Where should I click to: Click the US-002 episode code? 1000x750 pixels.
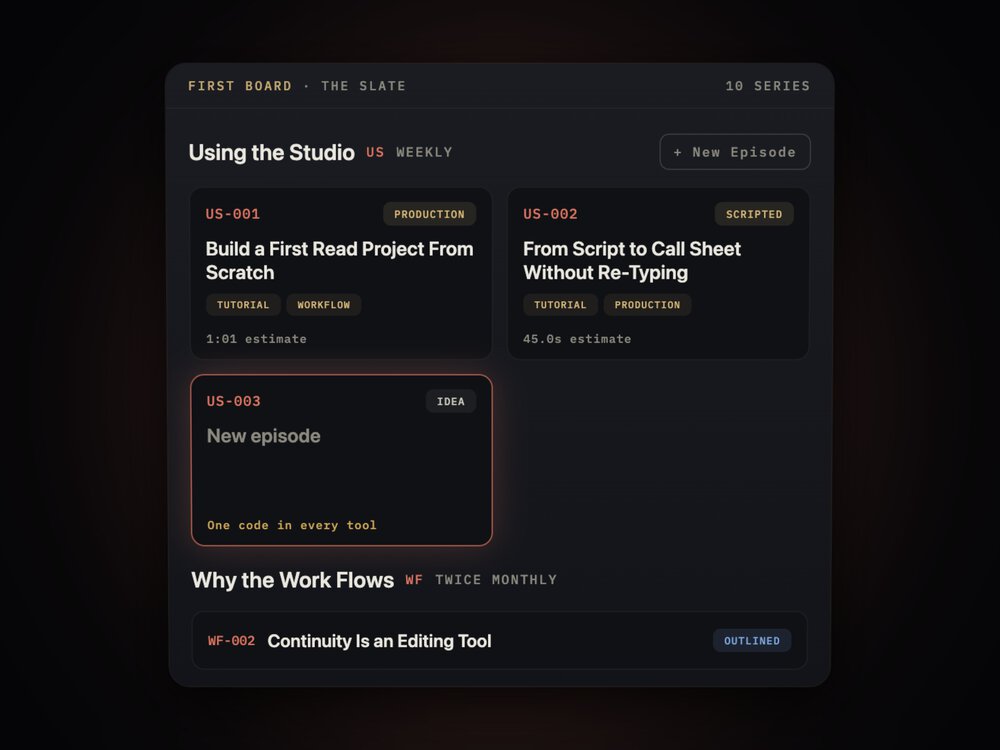click(x=550, y=214)
